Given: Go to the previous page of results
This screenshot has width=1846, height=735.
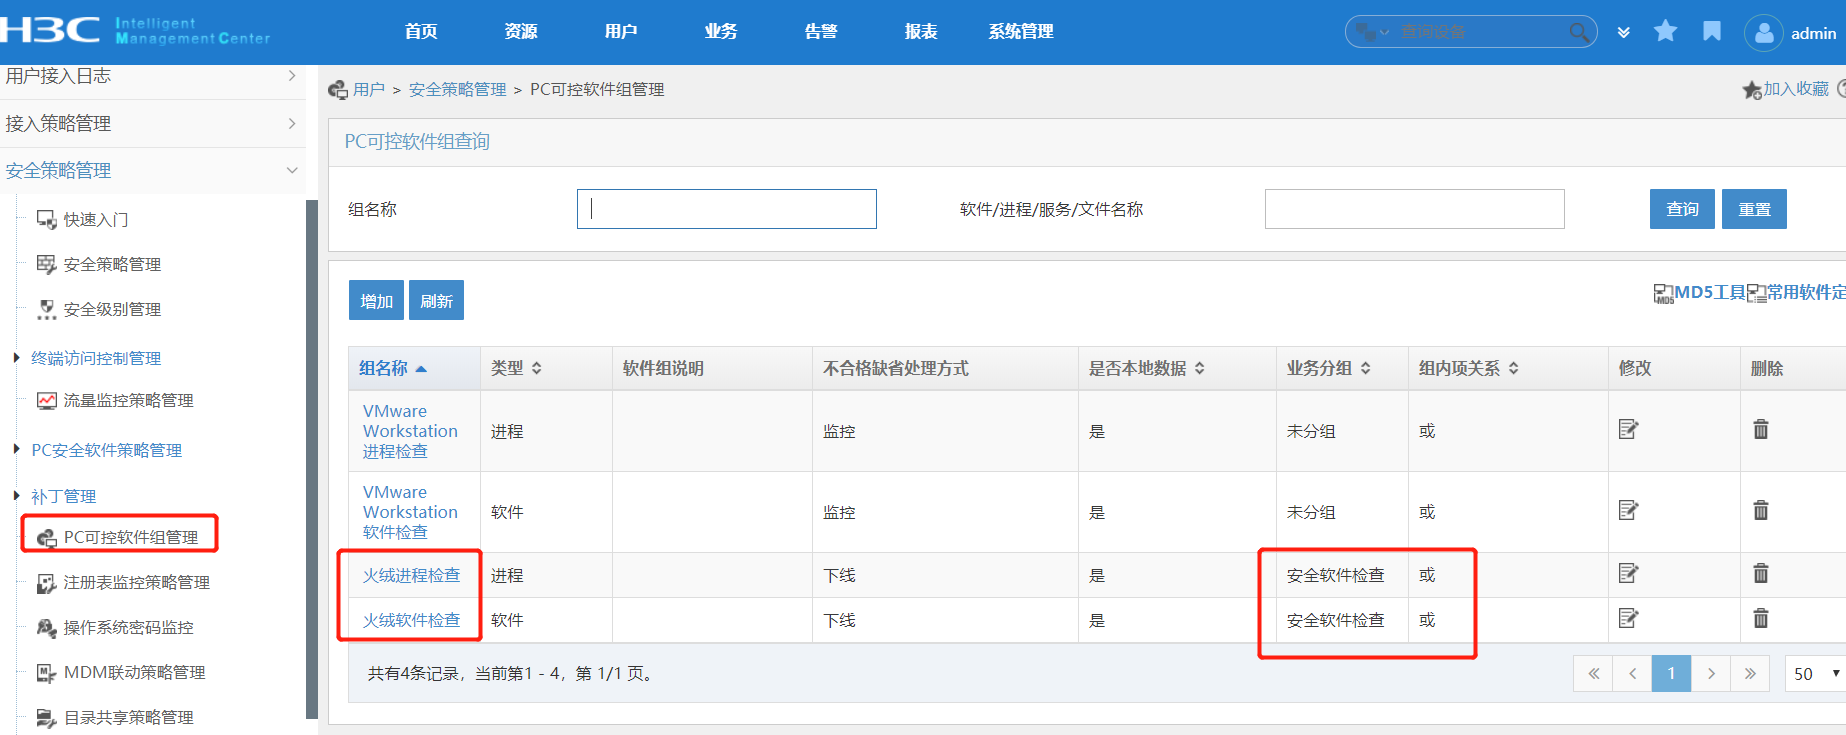Looking at the screenshot, I should tap(1632, 673).
